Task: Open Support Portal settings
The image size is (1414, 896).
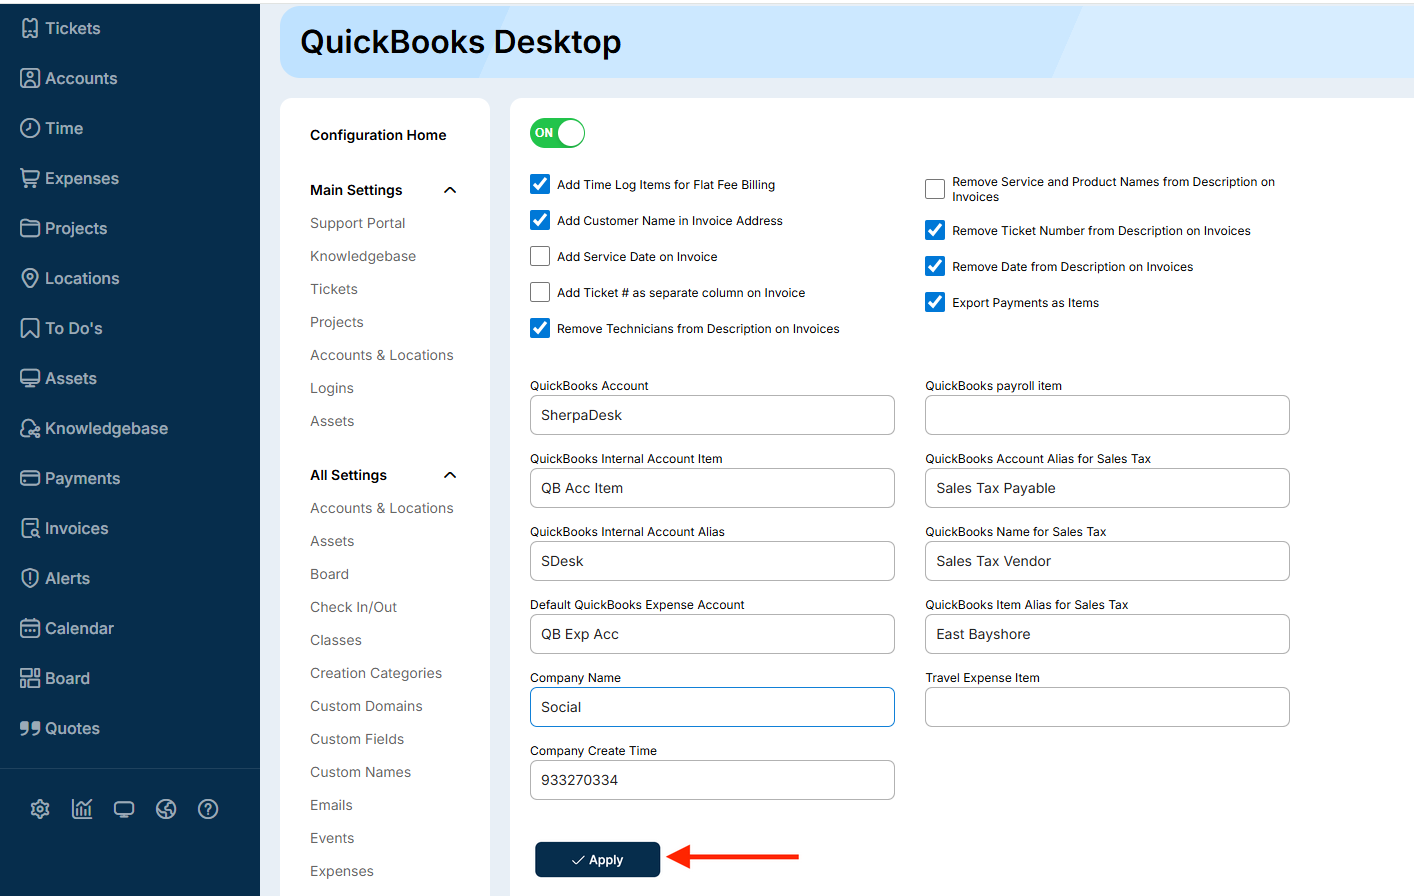Action: click(x=358, y=223)
